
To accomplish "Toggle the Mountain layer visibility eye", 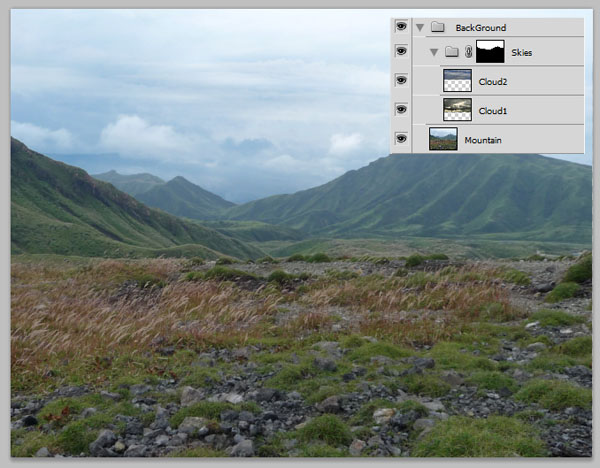I will (401, 138).
